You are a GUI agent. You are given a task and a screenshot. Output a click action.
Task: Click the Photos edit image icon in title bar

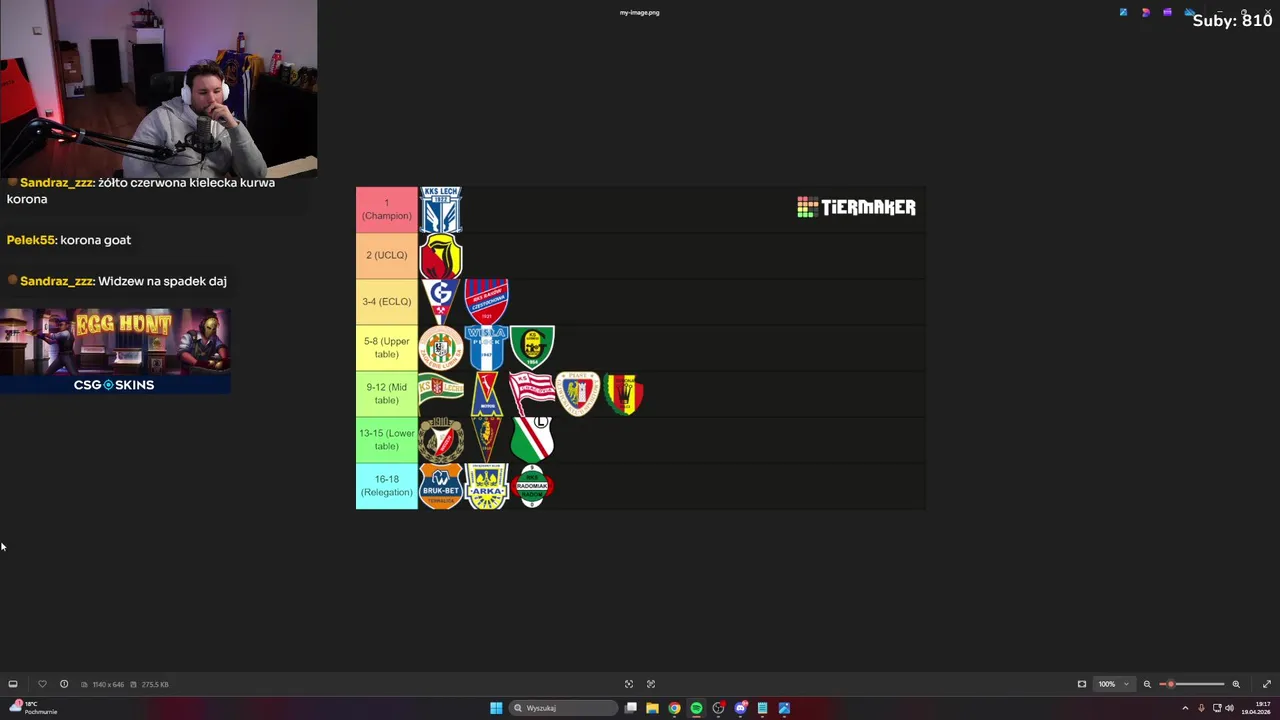tap(1123, 12)
